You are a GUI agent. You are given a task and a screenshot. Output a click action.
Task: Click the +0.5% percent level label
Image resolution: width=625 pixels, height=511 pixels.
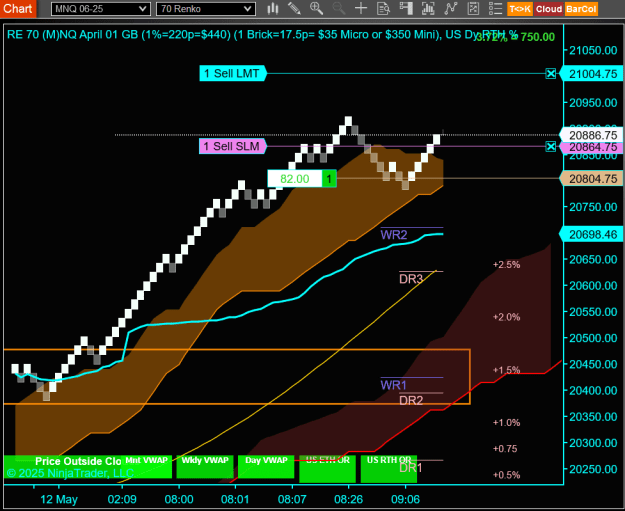click(506, 475)
